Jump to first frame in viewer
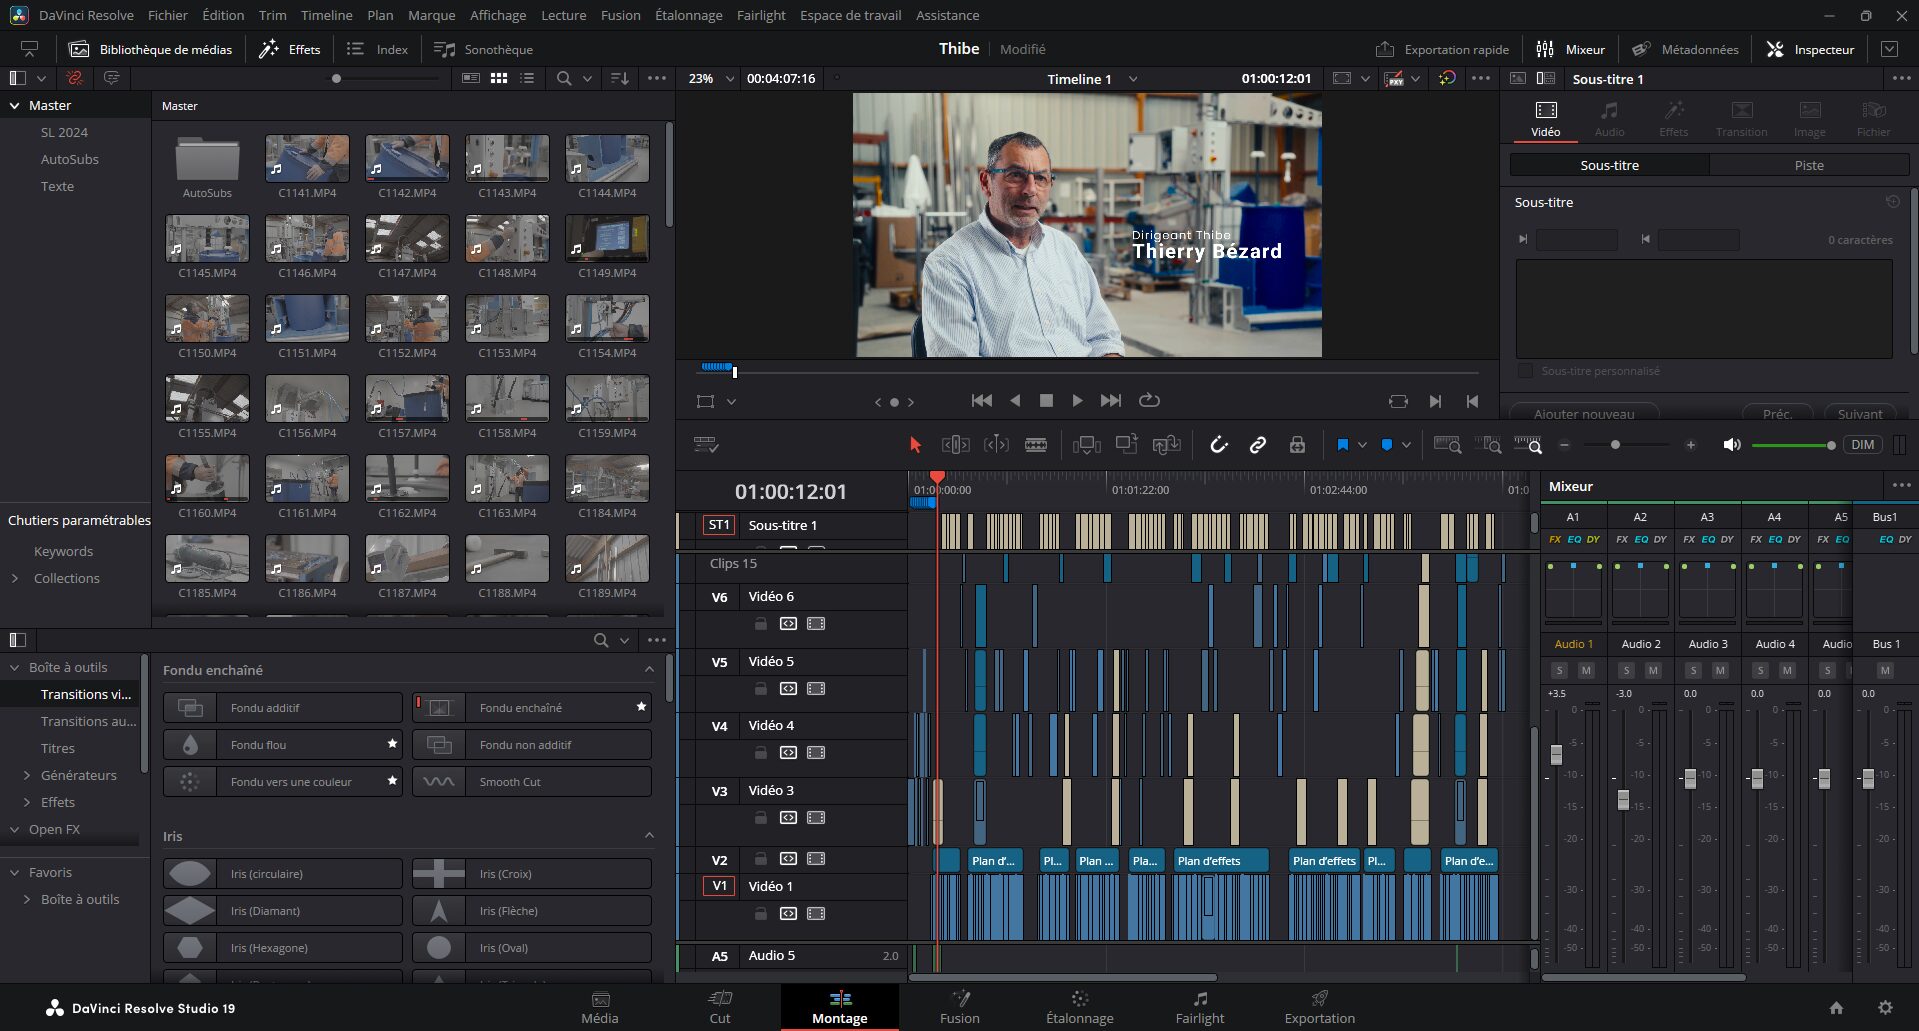The image size is (1919, 1031). pyautogui.click(x=981, y=401)
